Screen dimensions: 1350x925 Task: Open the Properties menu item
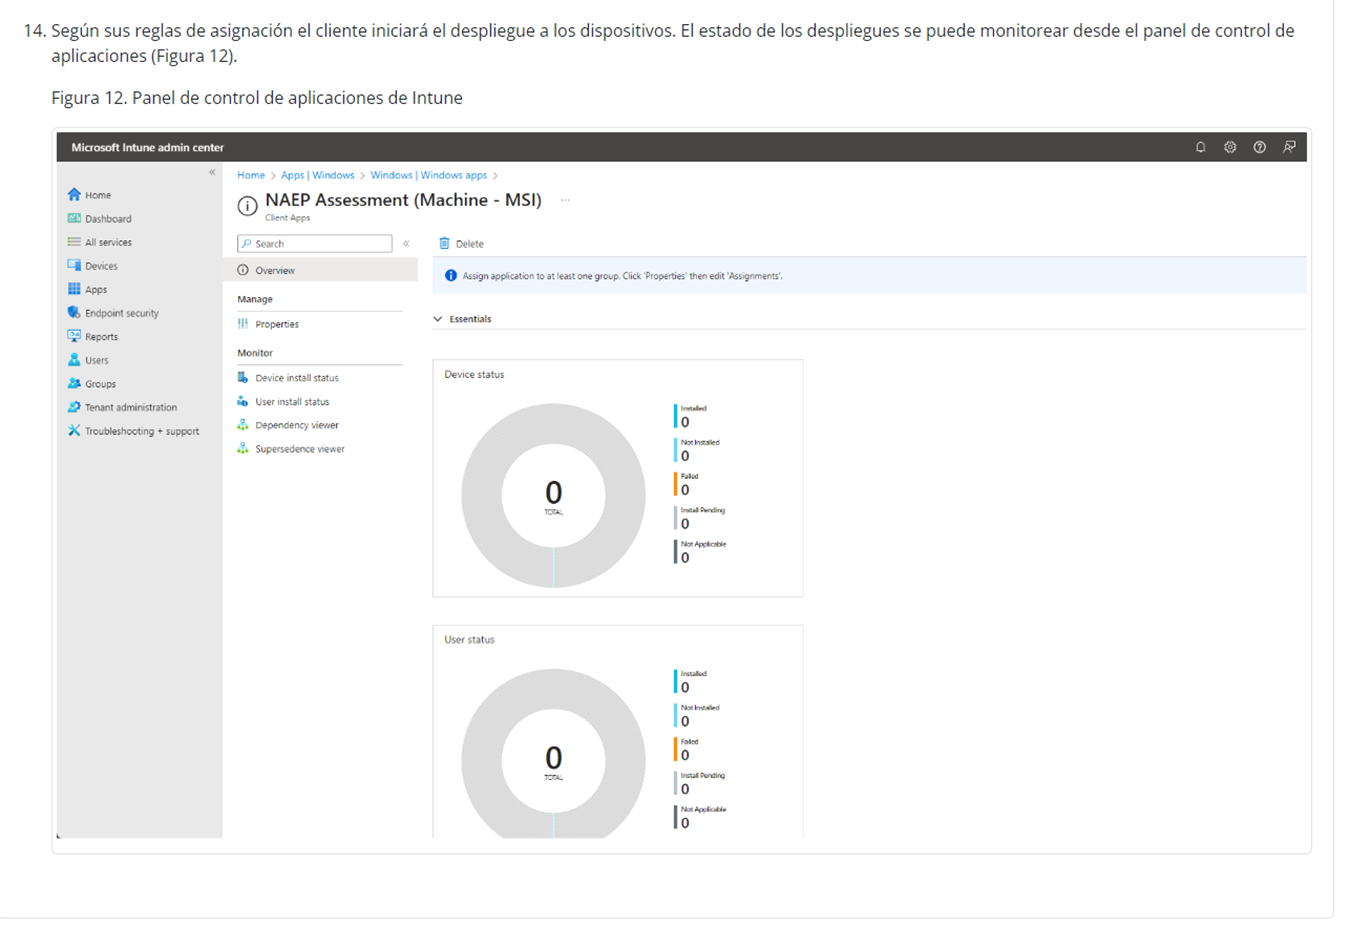click(x=276, y=324)
